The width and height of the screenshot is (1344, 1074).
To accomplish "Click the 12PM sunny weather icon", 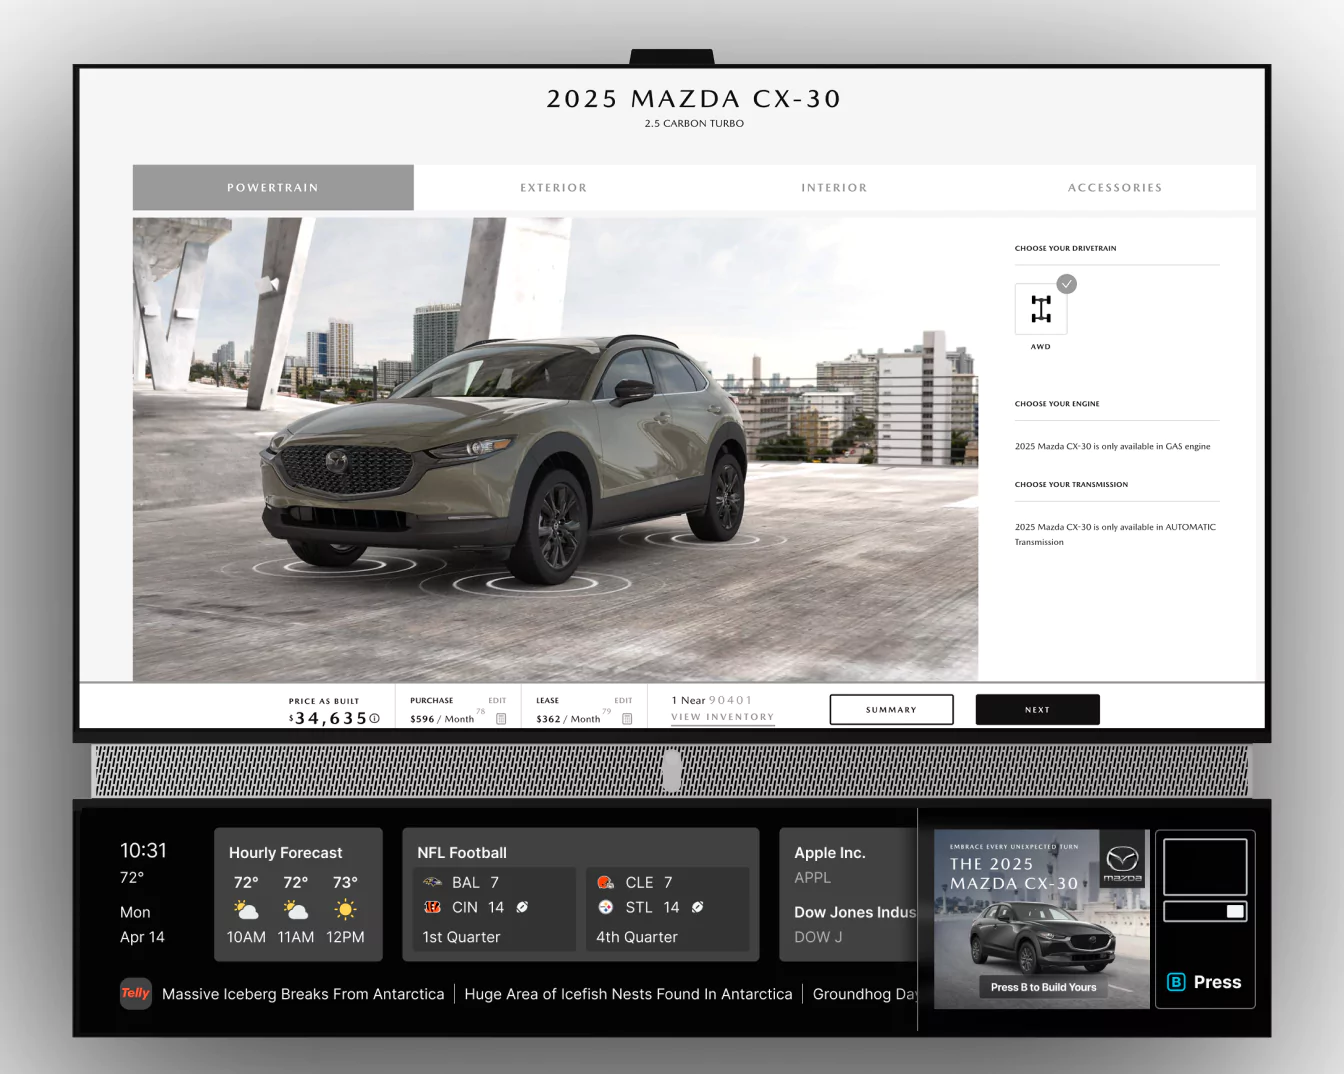I will tap(345, 909).
